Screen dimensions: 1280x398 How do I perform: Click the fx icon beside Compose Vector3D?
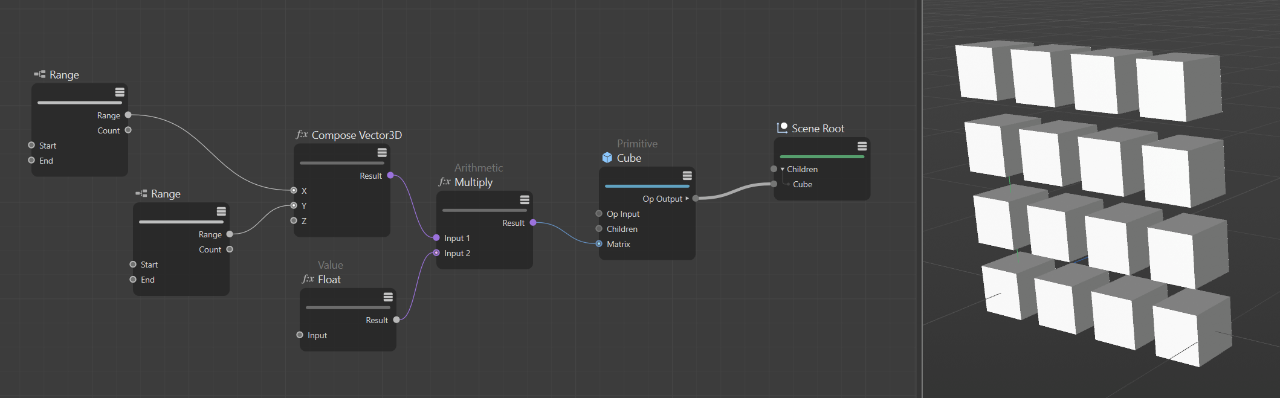(302, 134)
